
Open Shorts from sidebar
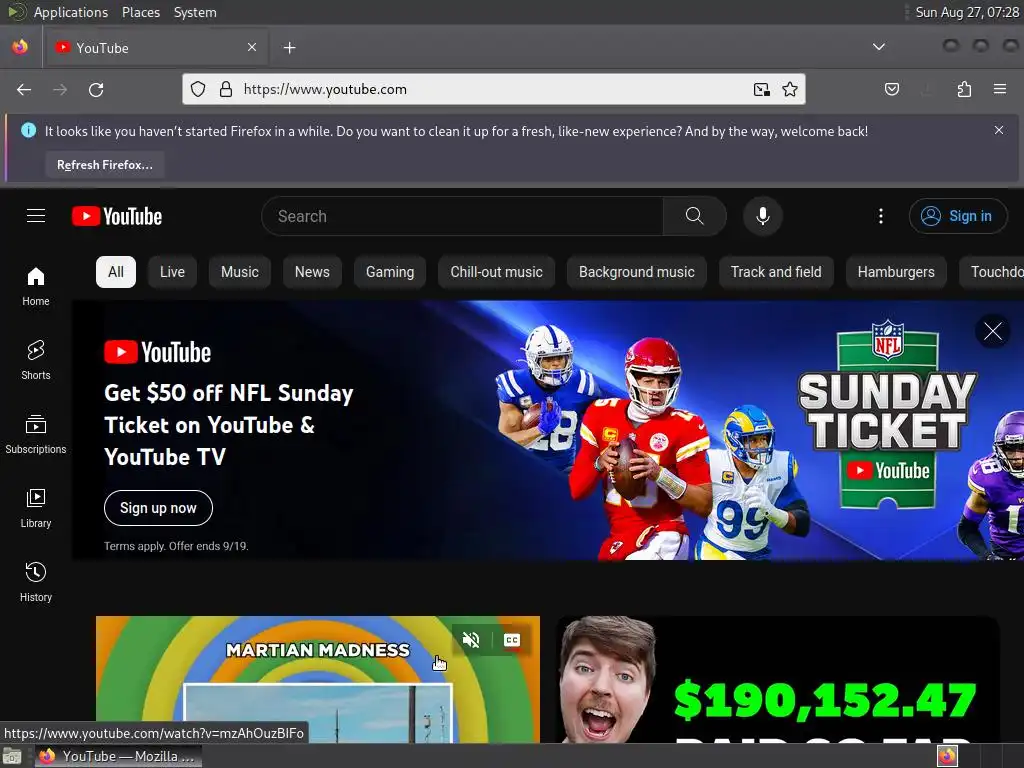pos(36,360)
